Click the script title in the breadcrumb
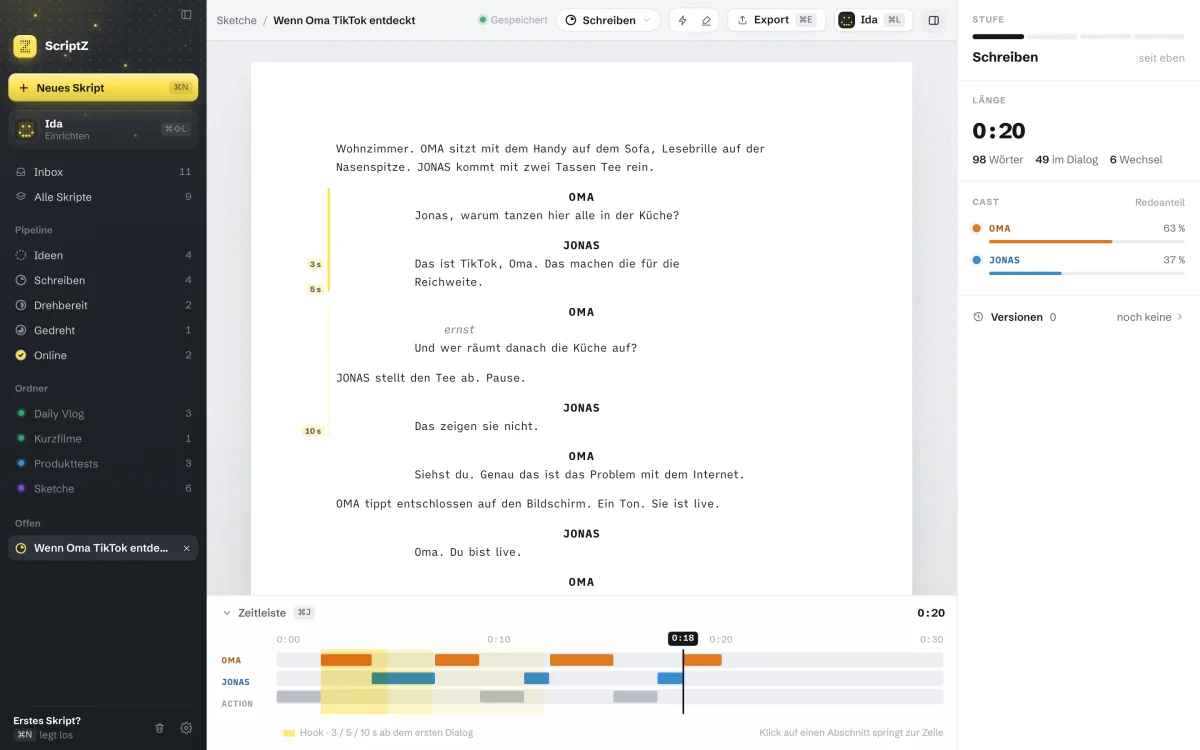 pyautogui.click(x=344, y=20)
